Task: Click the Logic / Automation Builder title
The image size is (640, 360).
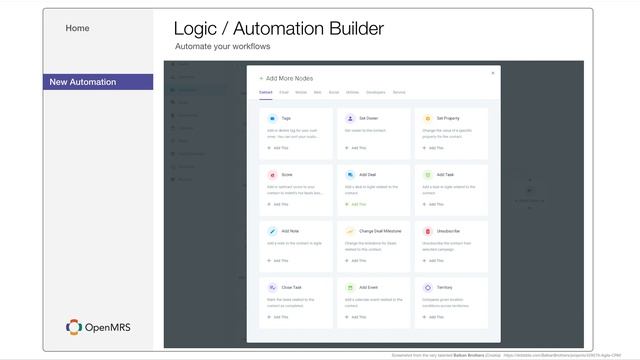Action: (x=279, y=29)
